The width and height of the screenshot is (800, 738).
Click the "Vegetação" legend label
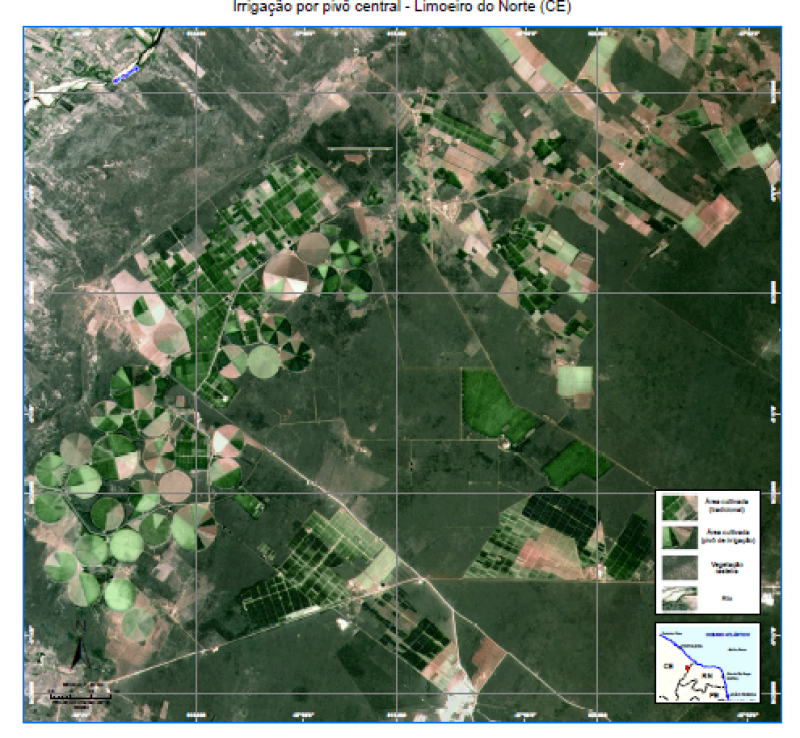(x=727, y=568)
